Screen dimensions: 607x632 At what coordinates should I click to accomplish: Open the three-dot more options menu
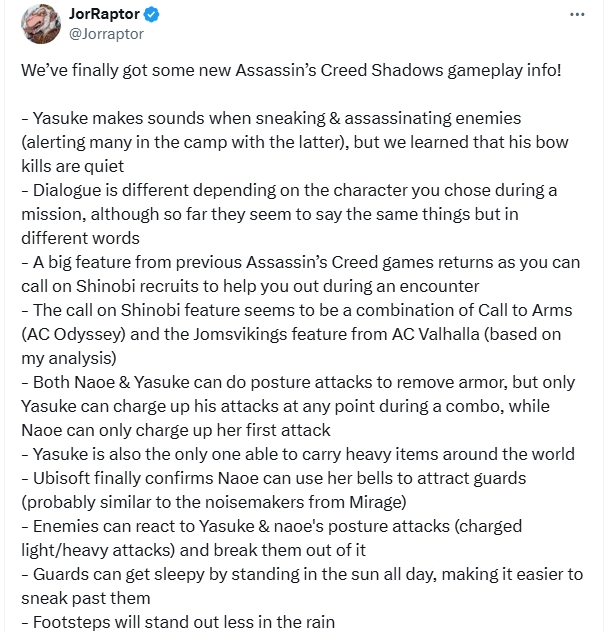577,15
